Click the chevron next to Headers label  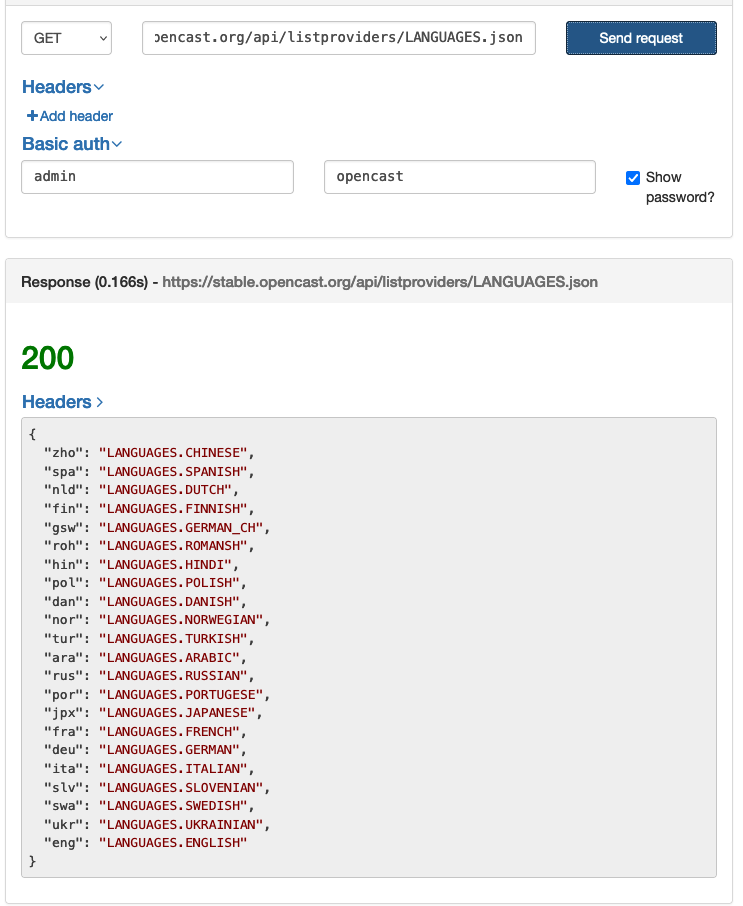[99, 87]
